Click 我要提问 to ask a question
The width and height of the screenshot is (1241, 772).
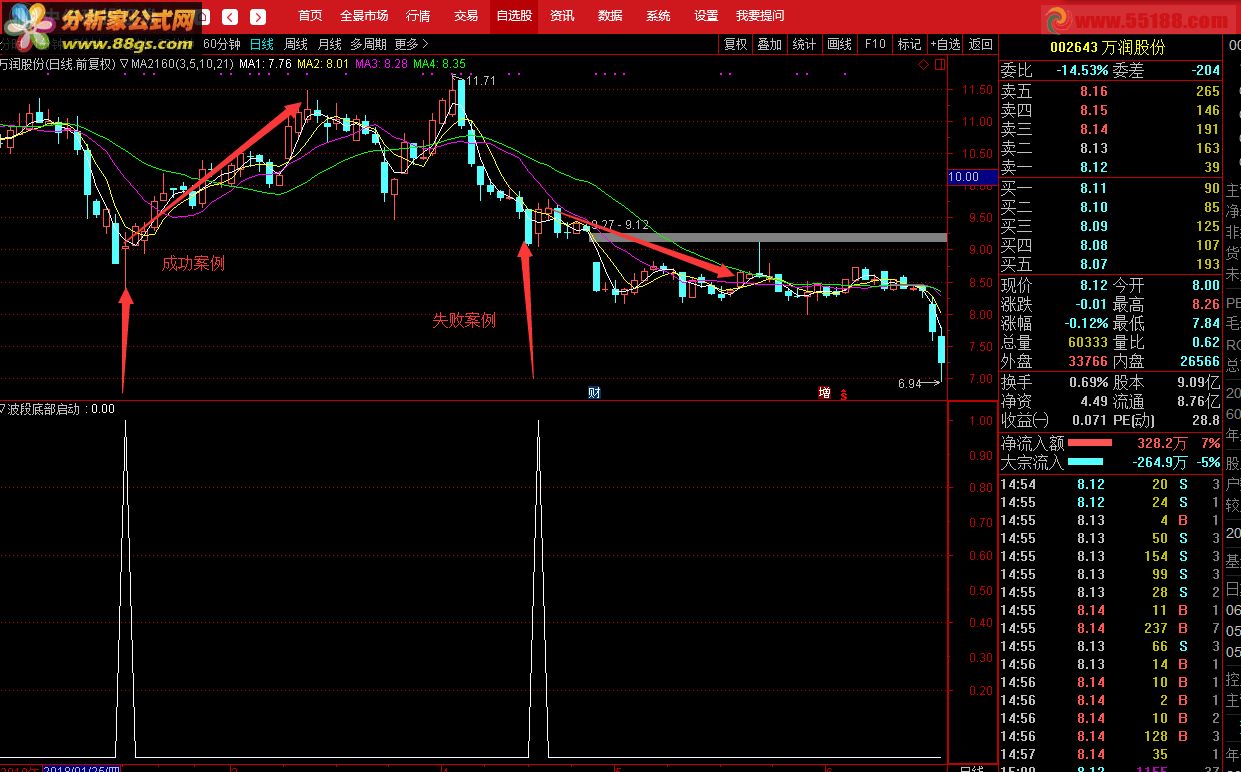pyautogui.click(x=760, y=16)
